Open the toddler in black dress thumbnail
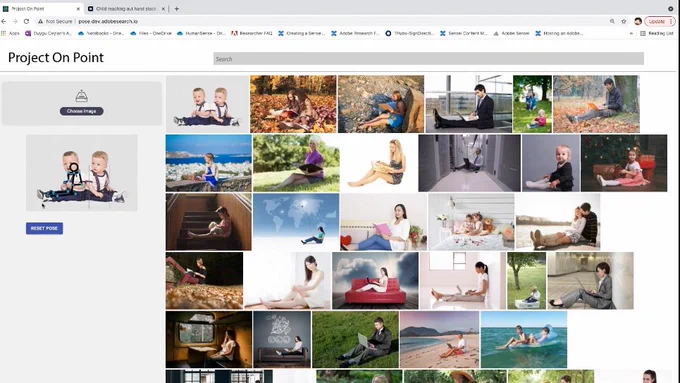Viewport: 680px width, 383px height. [x=551, y=163]
